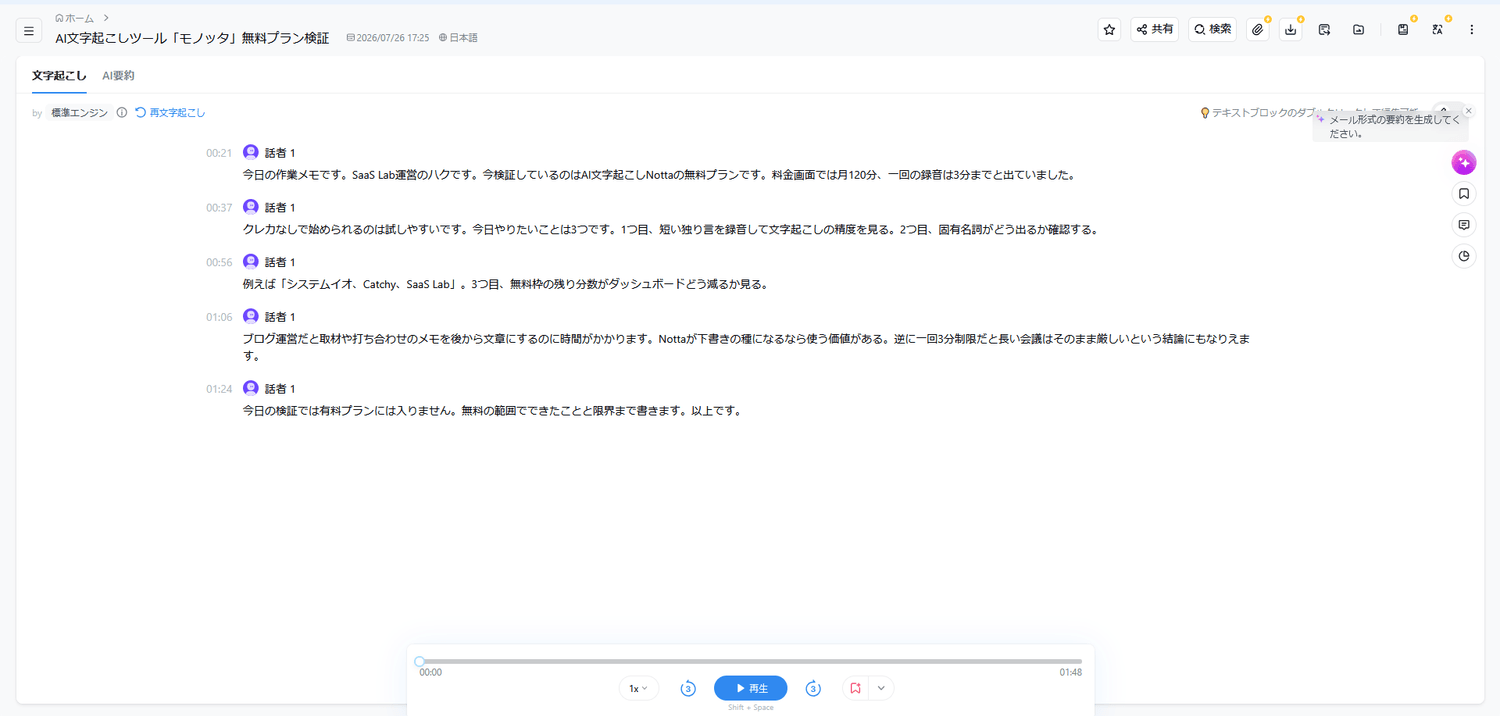Add a bookmark with red flag icon

(x=855, y=688)
